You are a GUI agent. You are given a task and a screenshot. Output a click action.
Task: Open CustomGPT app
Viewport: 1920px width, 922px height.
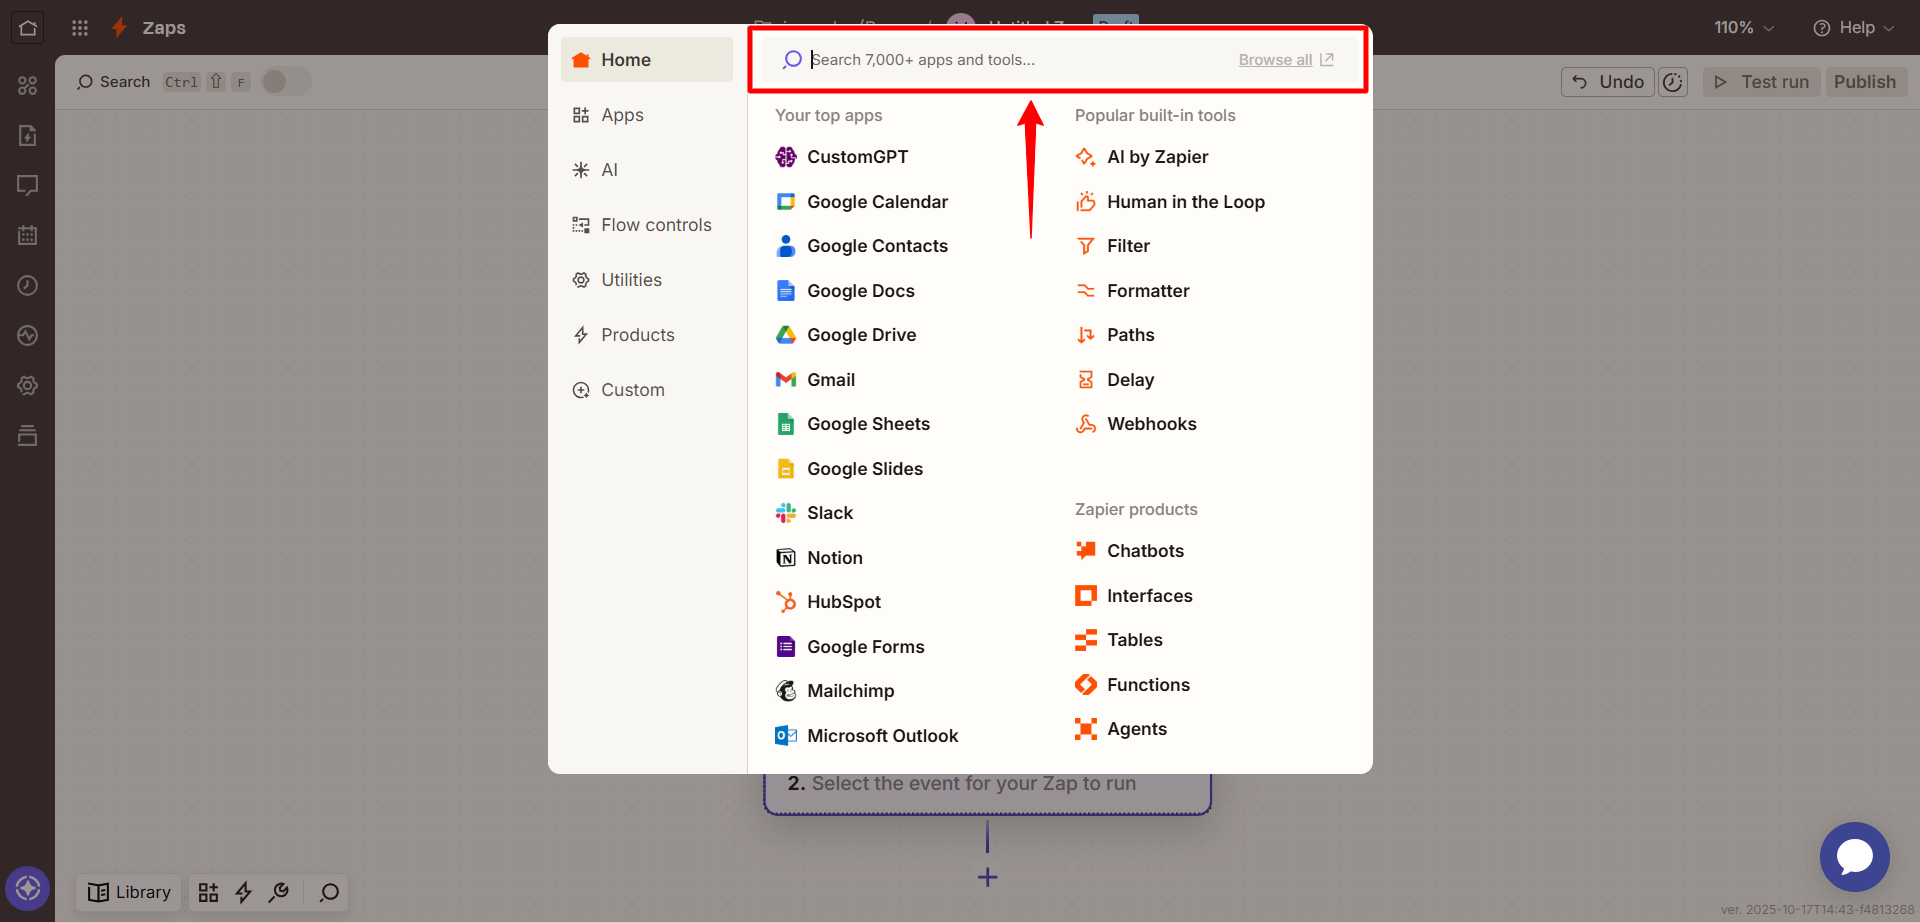pyautogui.click(x=842, y=157)
